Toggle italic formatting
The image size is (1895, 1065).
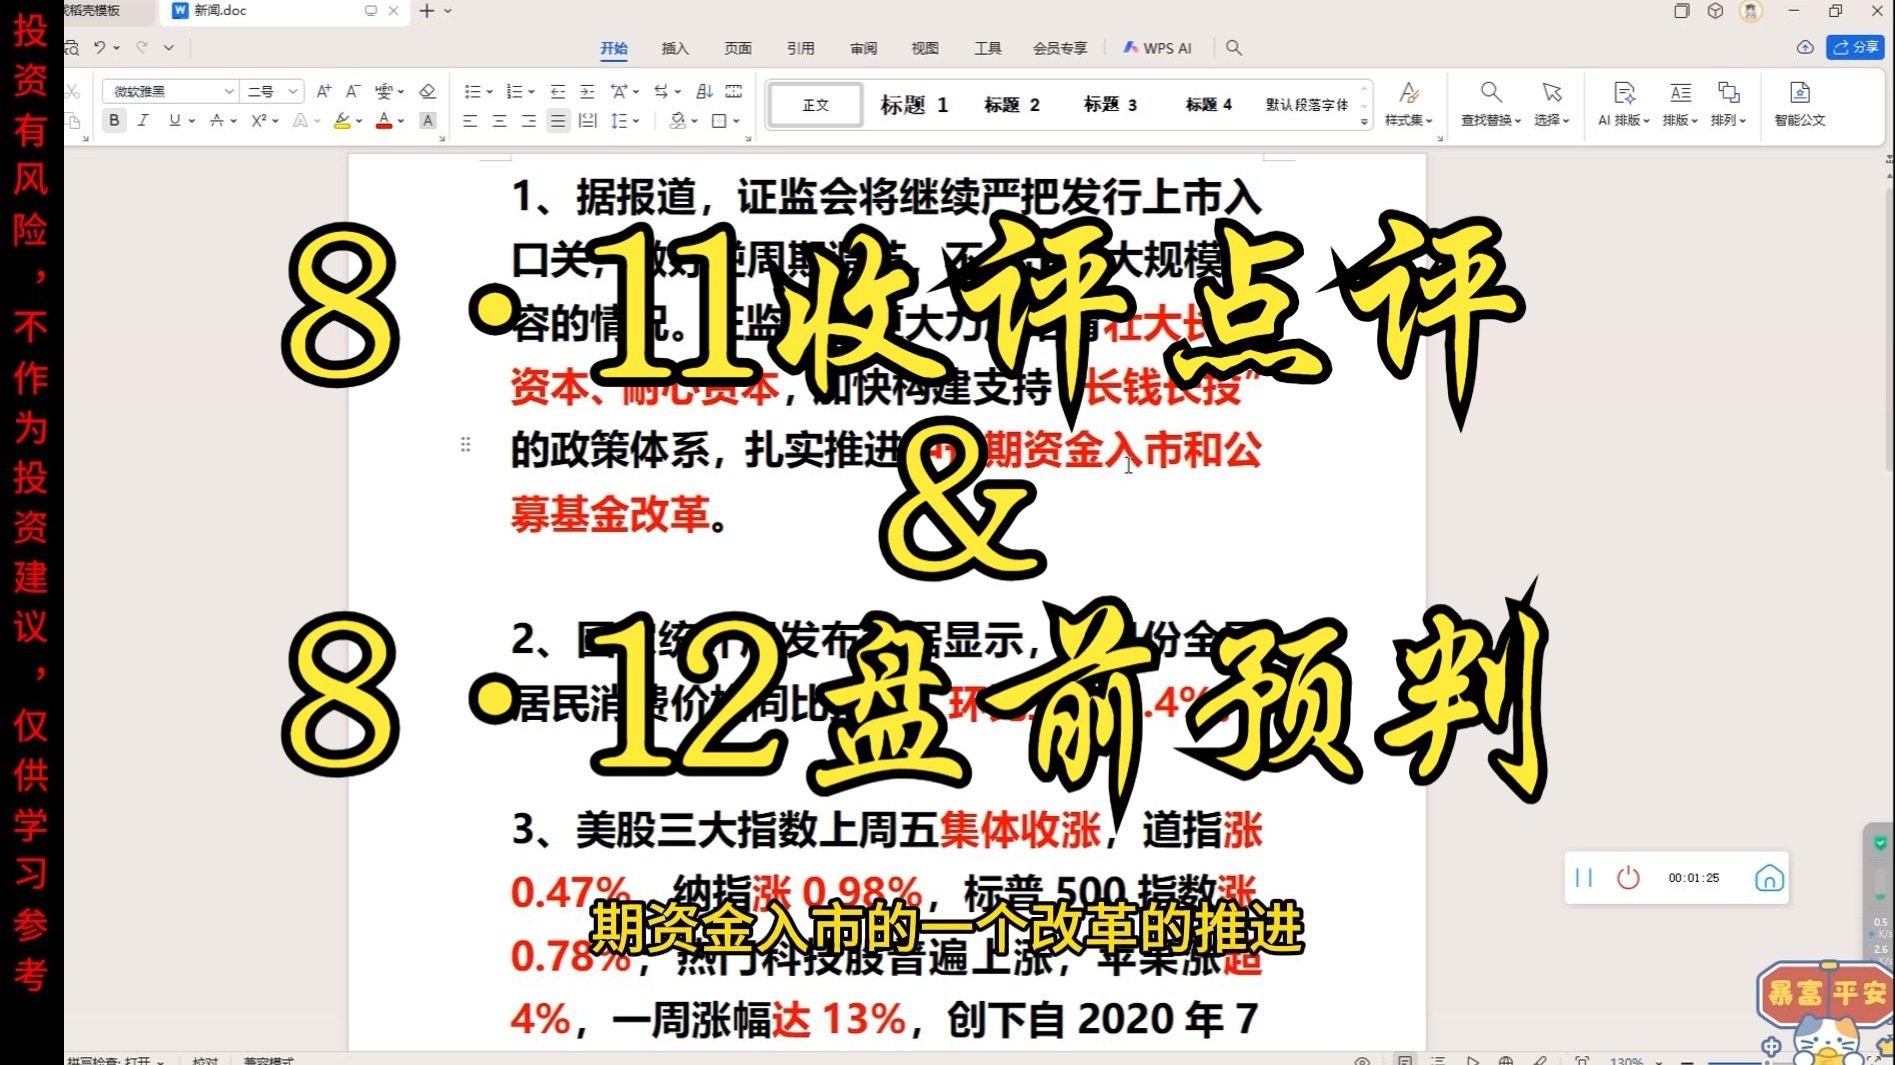tap(143, 120)
